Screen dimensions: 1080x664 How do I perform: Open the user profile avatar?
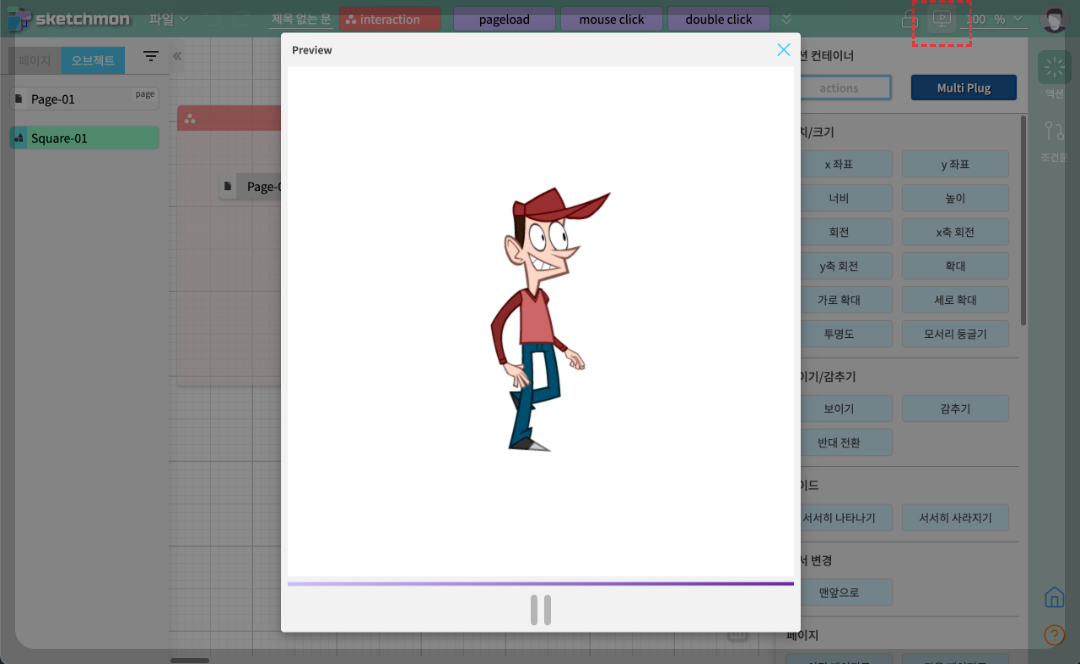tap(1055, 19)
